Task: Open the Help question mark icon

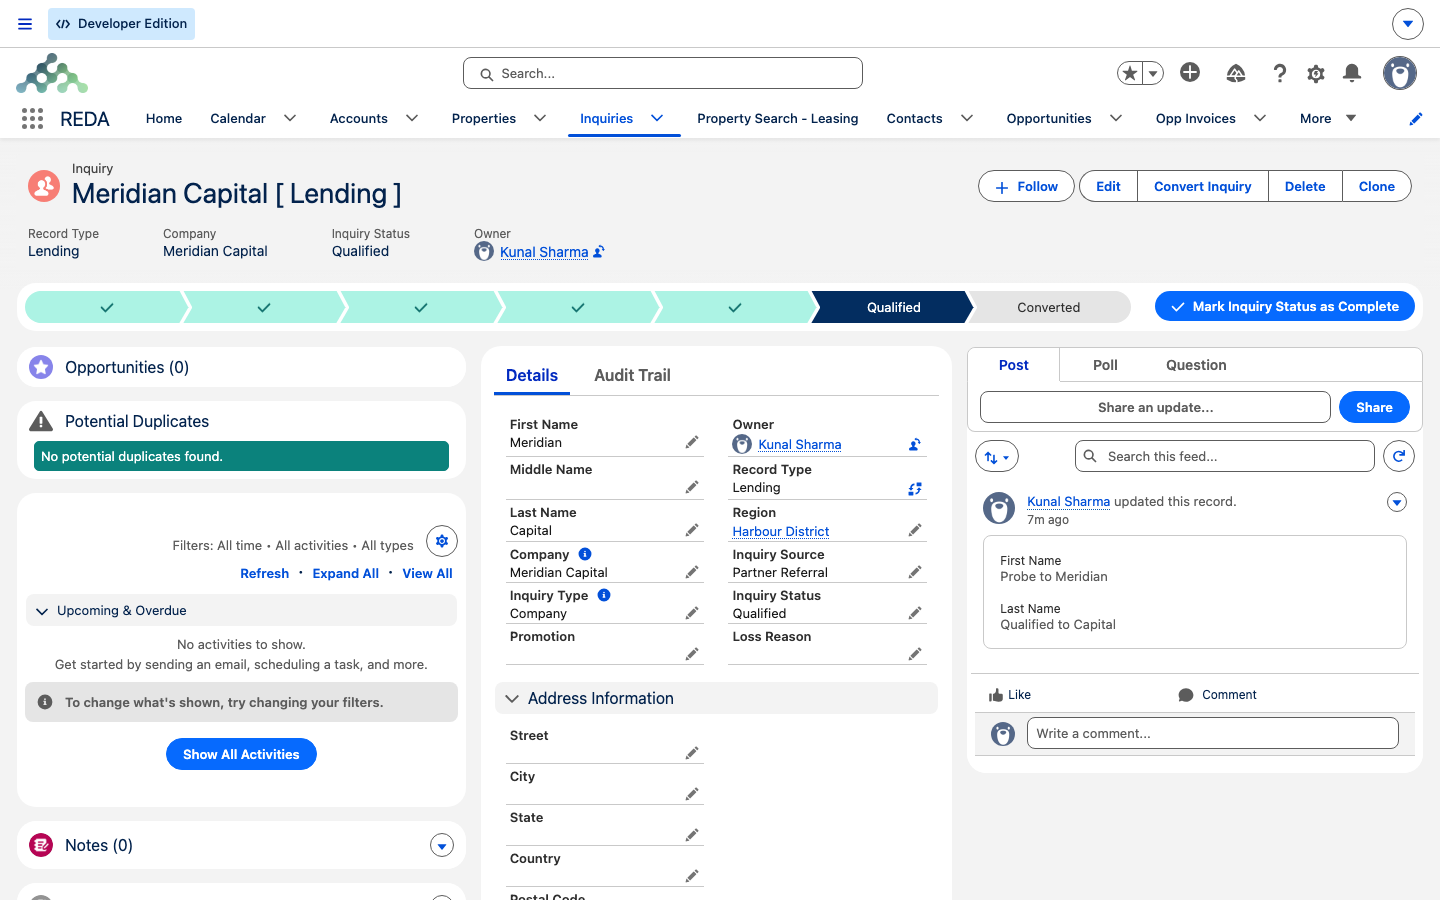Action: pos(1279,73)
